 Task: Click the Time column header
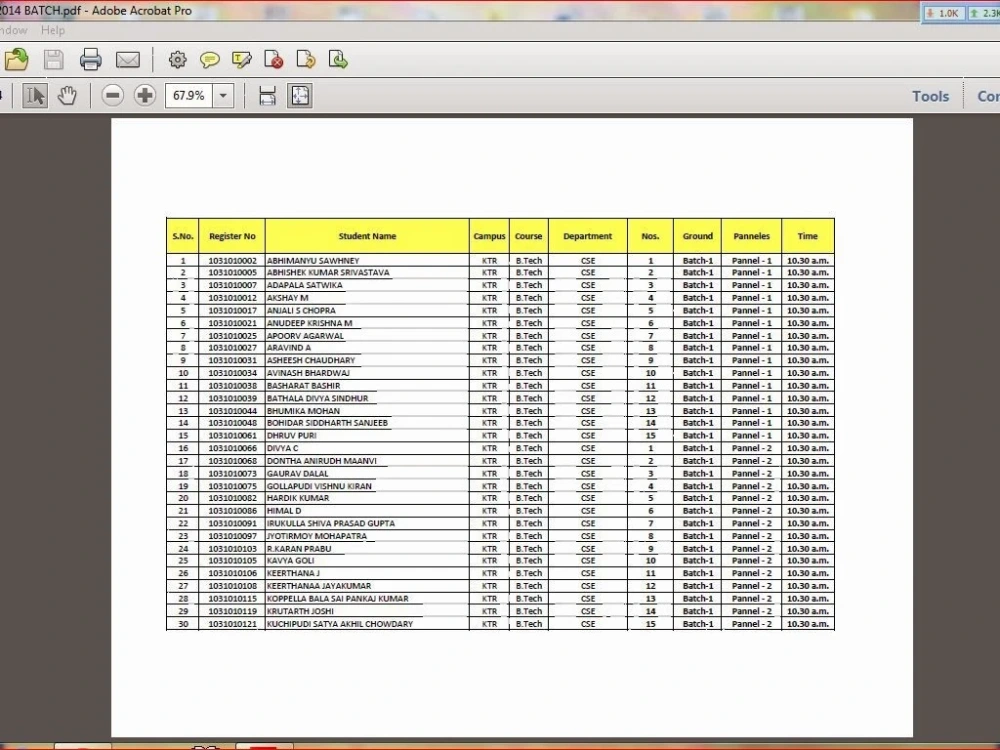click(x=807, y=236)
